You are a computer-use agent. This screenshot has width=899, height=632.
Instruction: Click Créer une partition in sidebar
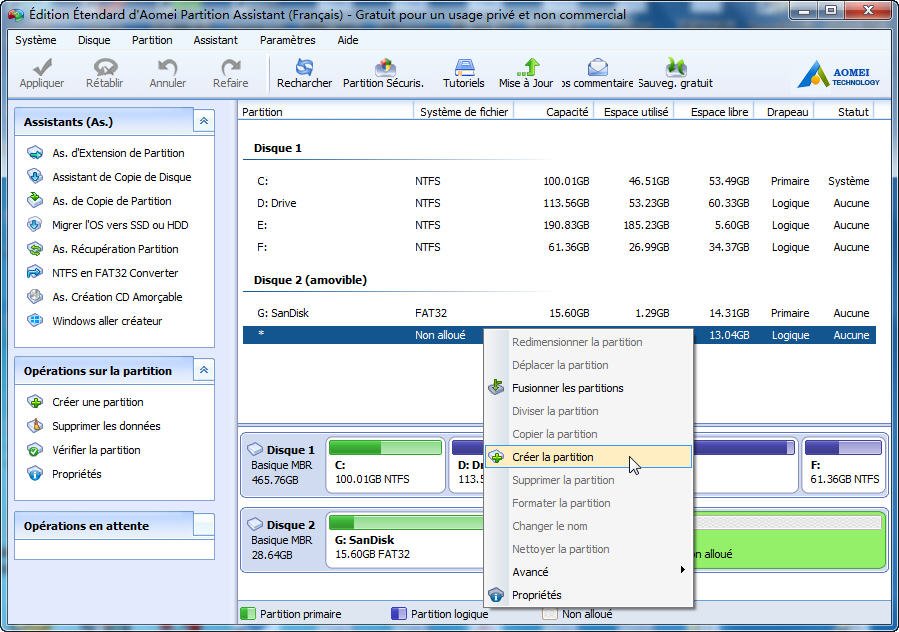coord(97,402)
